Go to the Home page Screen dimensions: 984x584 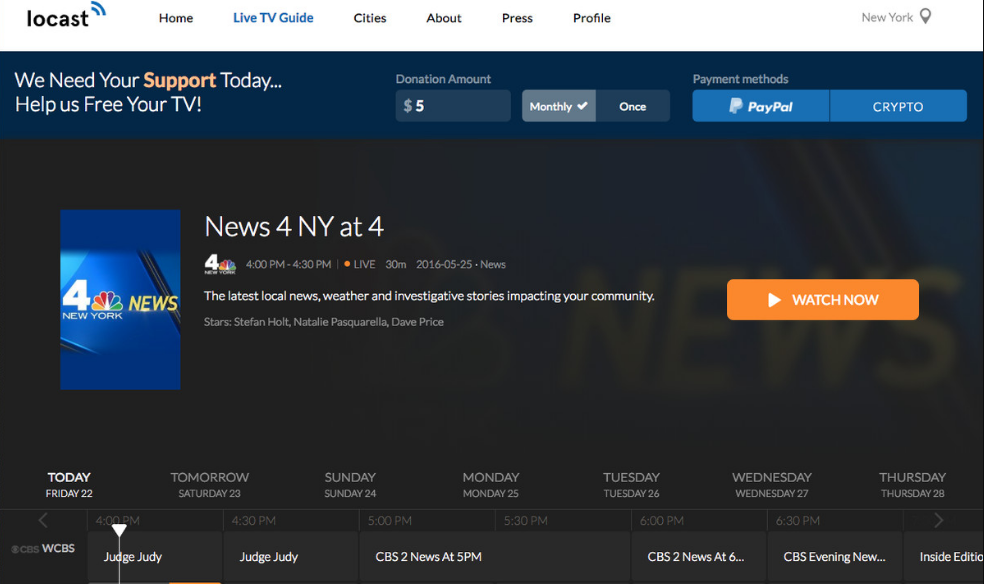(176, 18)
